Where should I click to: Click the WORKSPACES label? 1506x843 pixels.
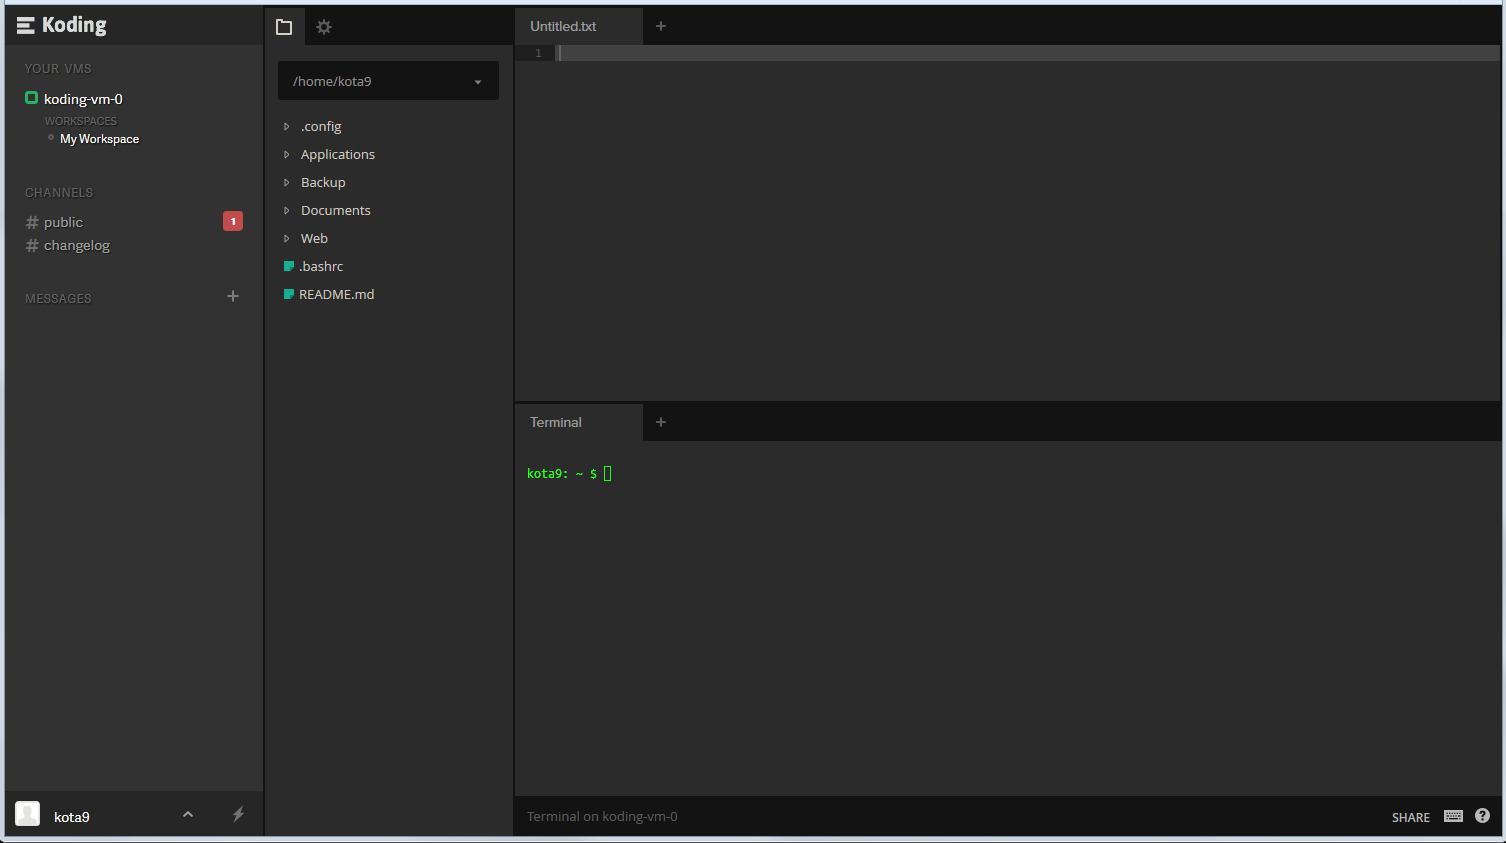click(81, 121)
